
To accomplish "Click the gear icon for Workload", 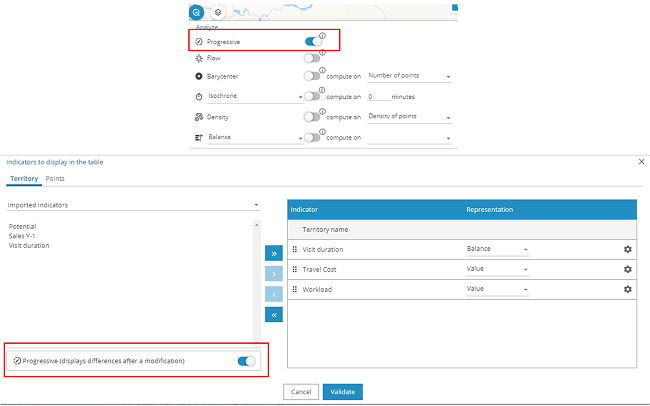I will (627, 289).
